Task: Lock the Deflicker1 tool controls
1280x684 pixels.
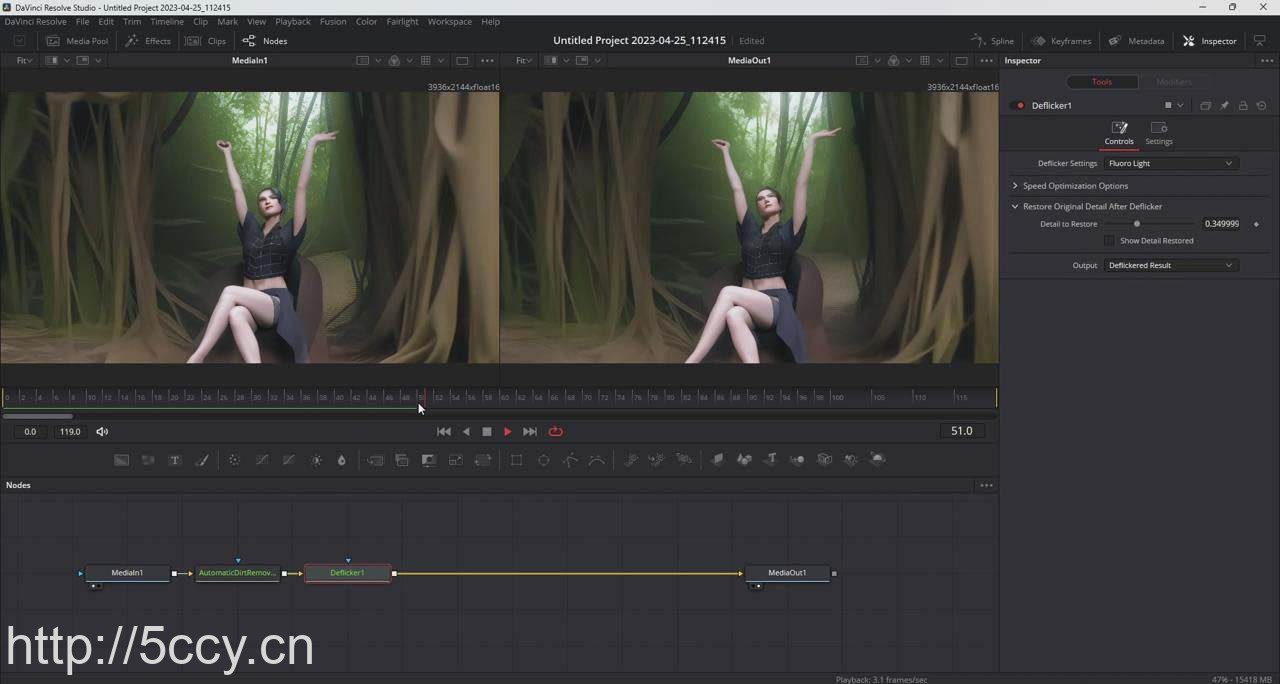Action: click(1243, 106)
